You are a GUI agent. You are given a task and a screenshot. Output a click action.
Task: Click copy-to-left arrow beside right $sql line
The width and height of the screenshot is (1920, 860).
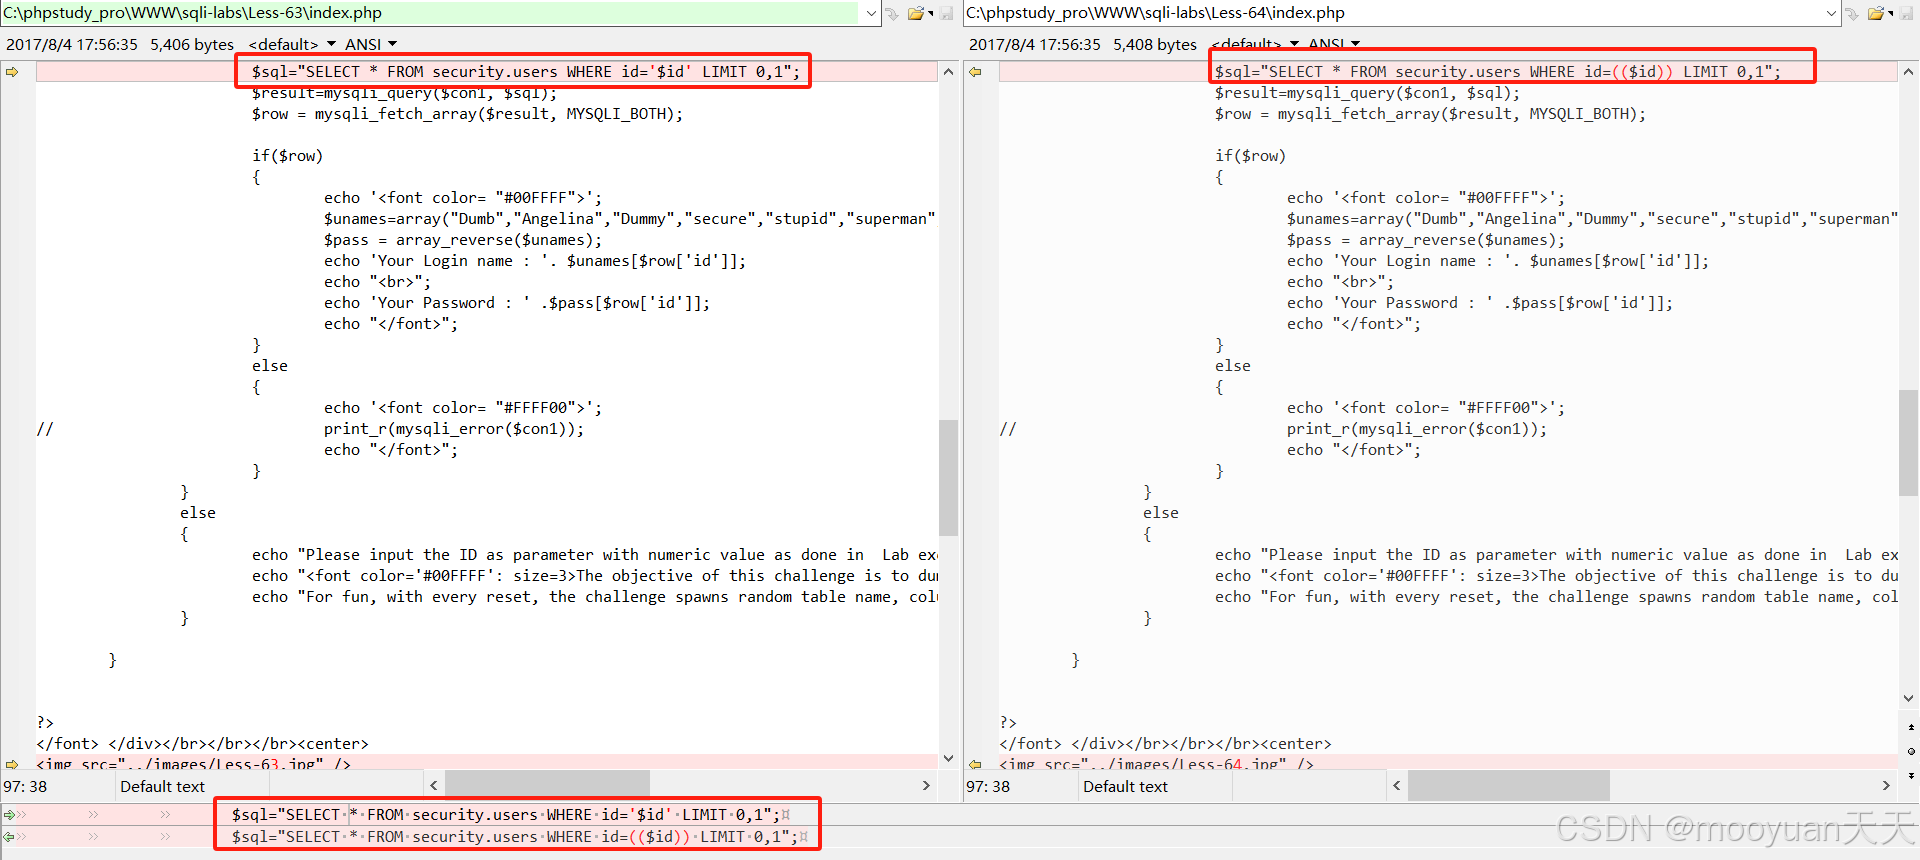click(975, 72)
